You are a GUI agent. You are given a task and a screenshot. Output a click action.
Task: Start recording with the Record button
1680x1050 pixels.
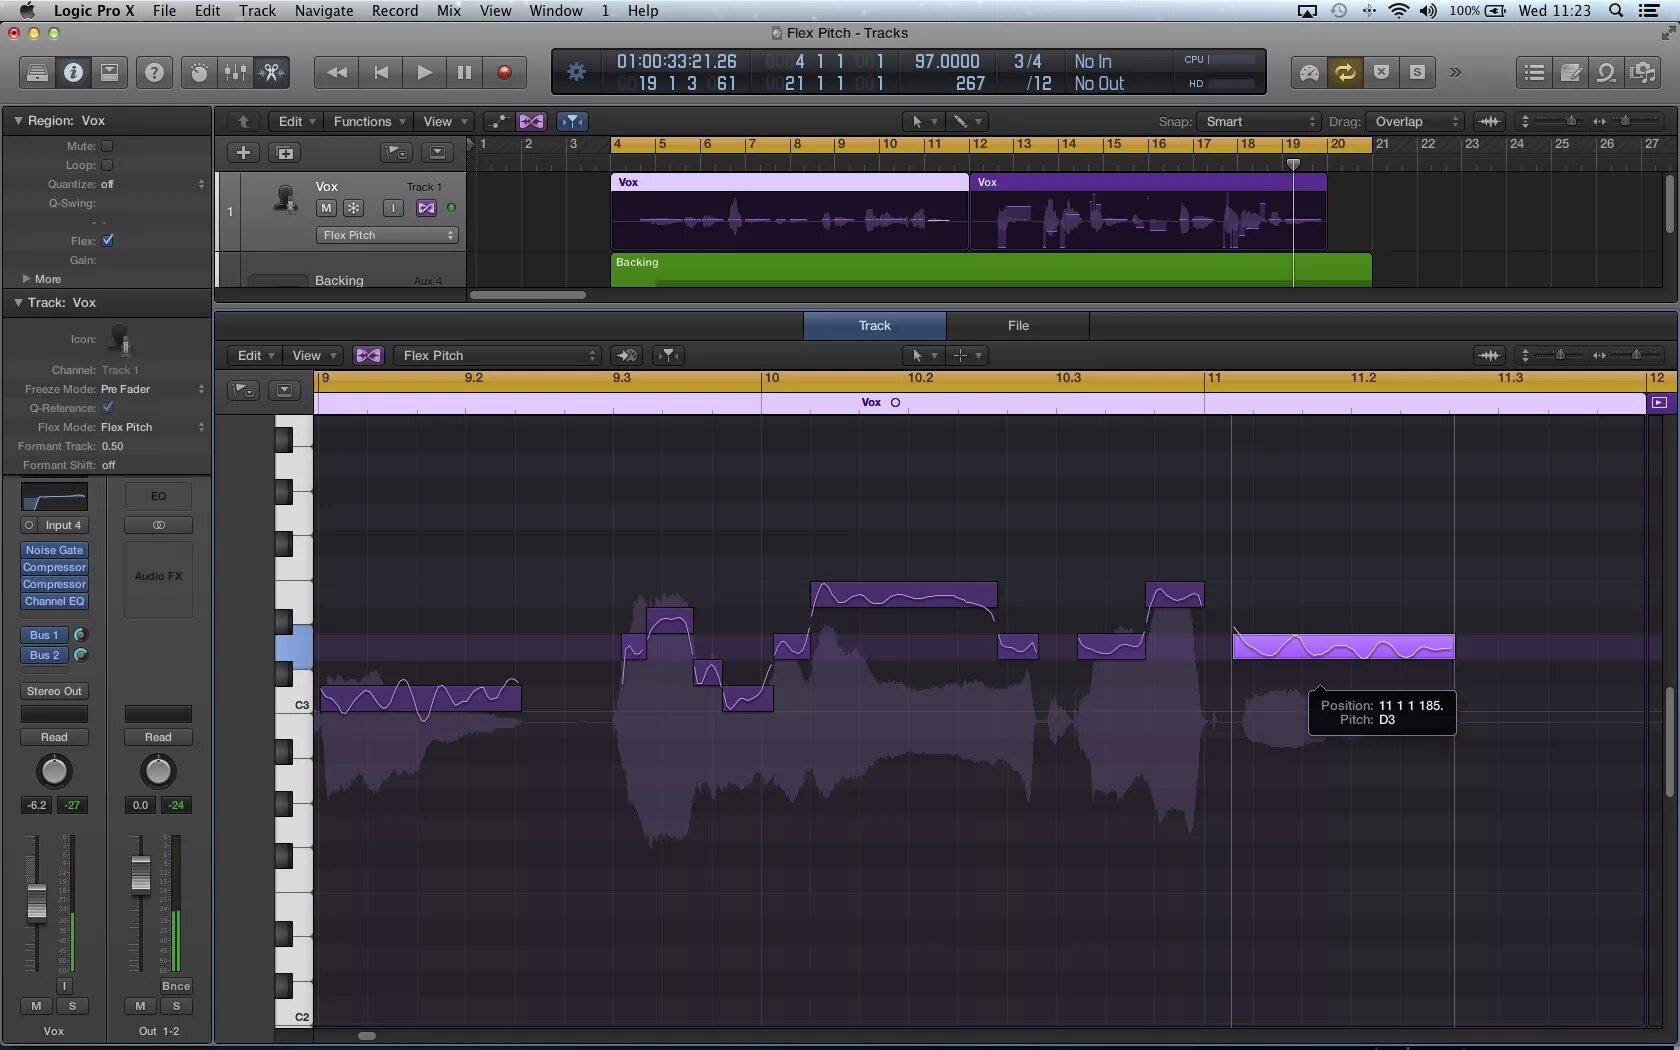505,72
